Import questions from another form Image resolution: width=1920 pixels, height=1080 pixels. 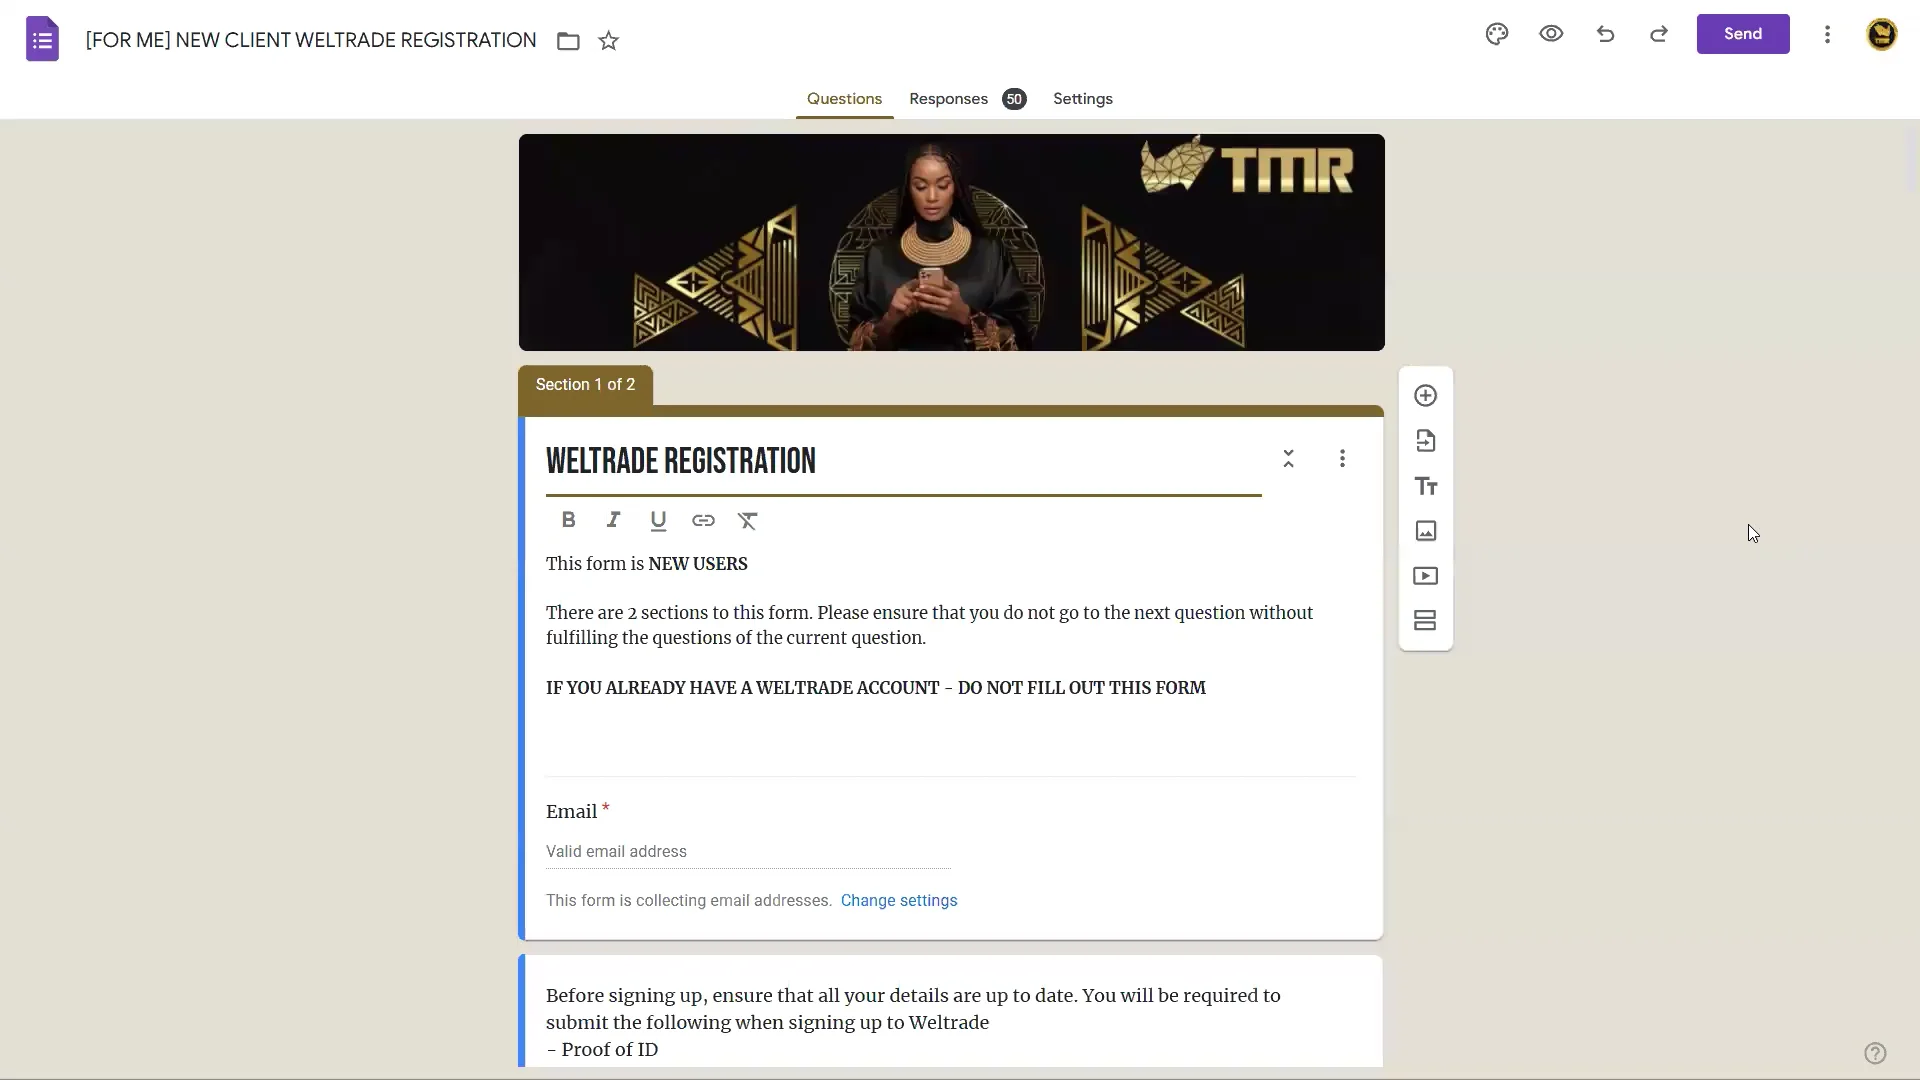[x=1425, y=440]
